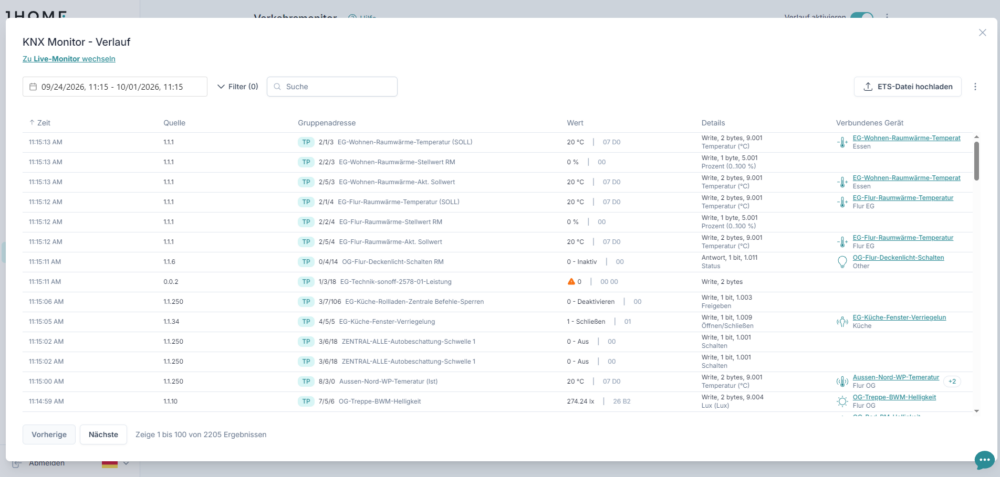
Task: Open the chat support bubble
Action: tap(985, 460)
